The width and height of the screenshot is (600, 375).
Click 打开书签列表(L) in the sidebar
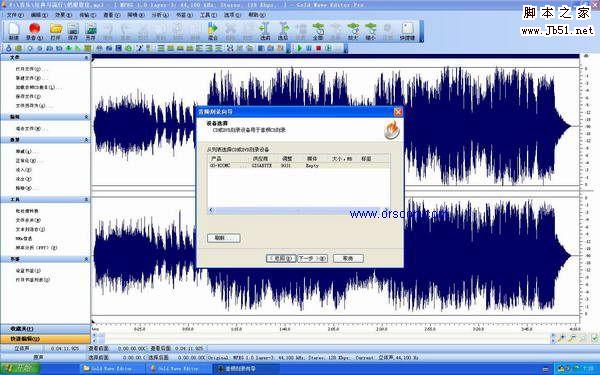(x=33, y=280)
